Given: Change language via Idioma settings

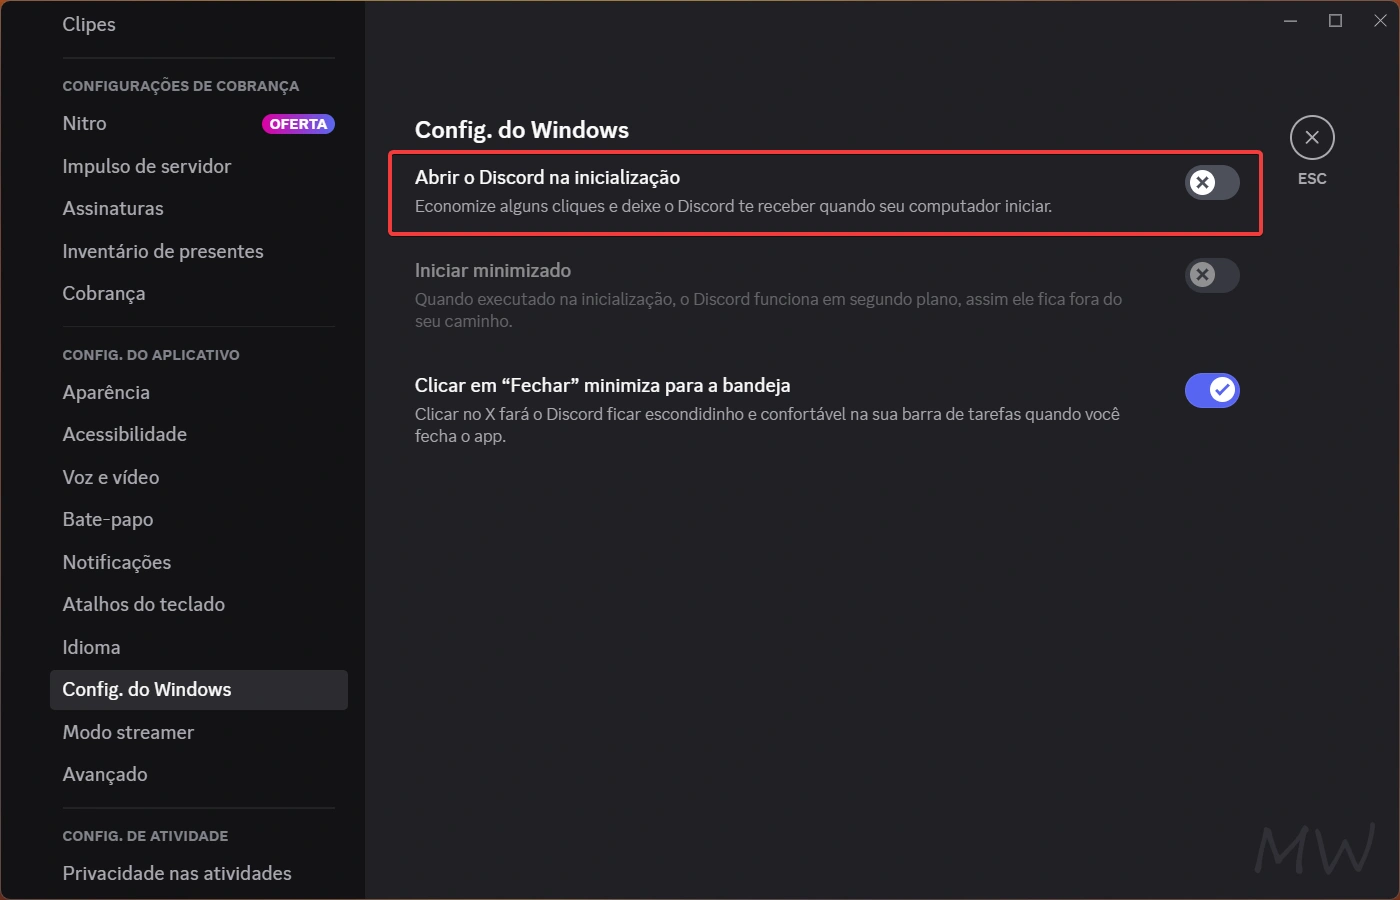Looking at the screenshot, I should (x=91, y=647).
